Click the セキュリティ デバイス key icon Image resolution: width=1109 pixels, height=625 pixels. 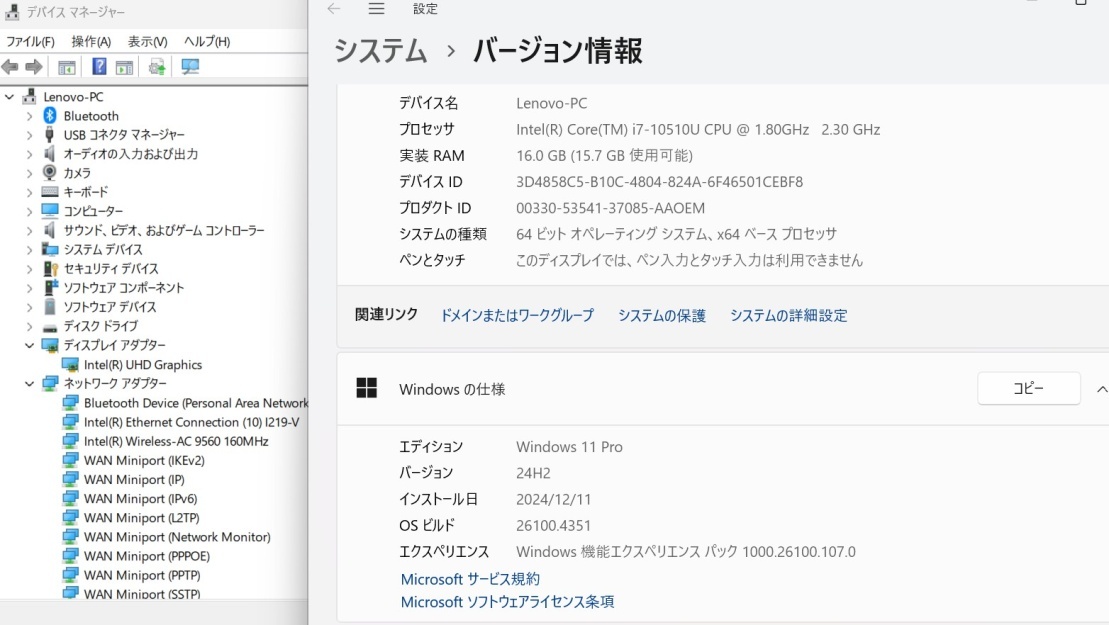(50, 269)
